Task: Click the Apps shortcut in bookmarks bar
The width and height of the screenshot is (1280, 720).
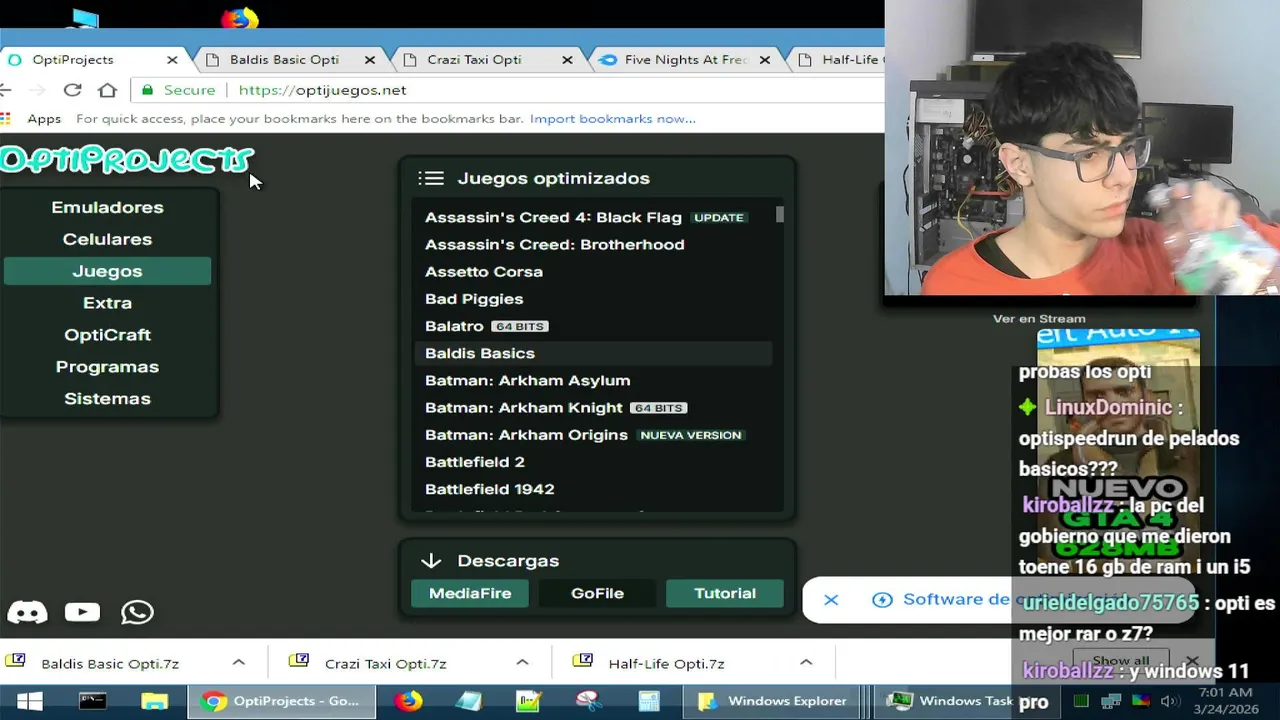Action: tap(32, 118)
